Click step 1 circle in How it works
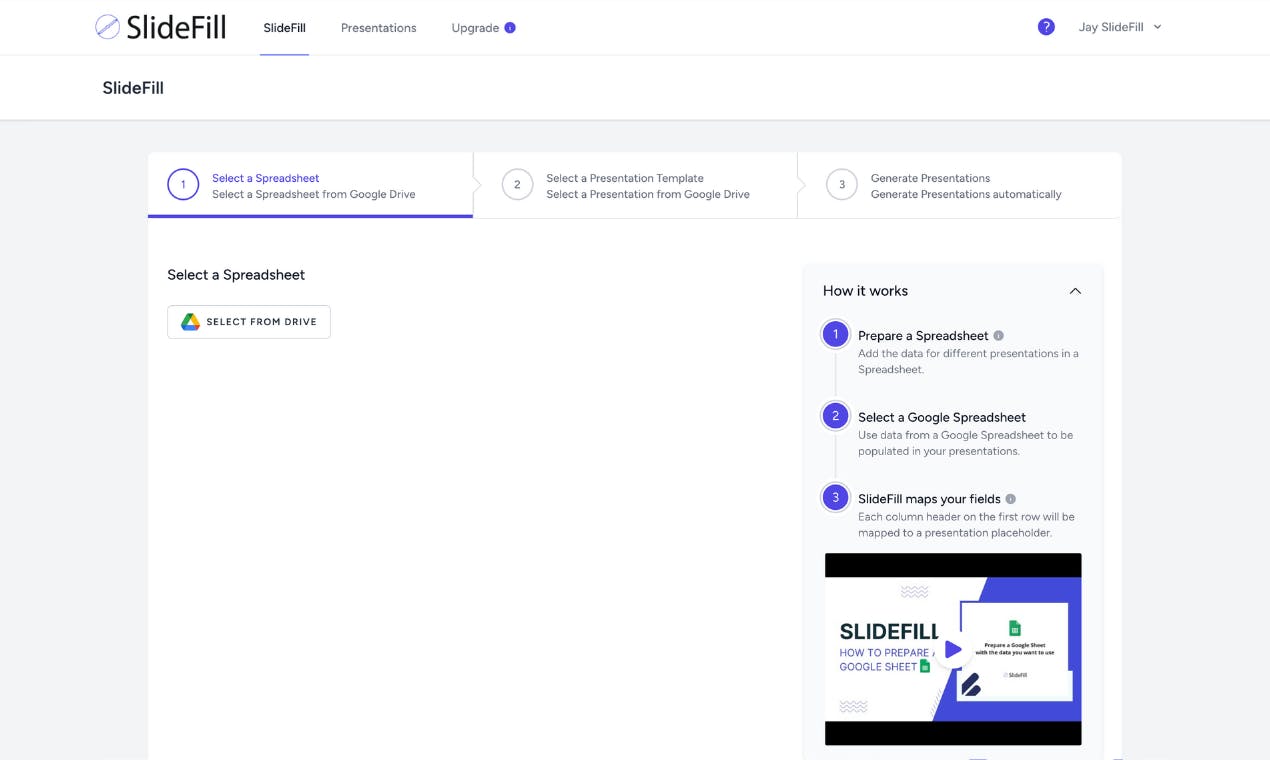The height and width of the screenshot is (760, 1270). (x=835, y=335)
